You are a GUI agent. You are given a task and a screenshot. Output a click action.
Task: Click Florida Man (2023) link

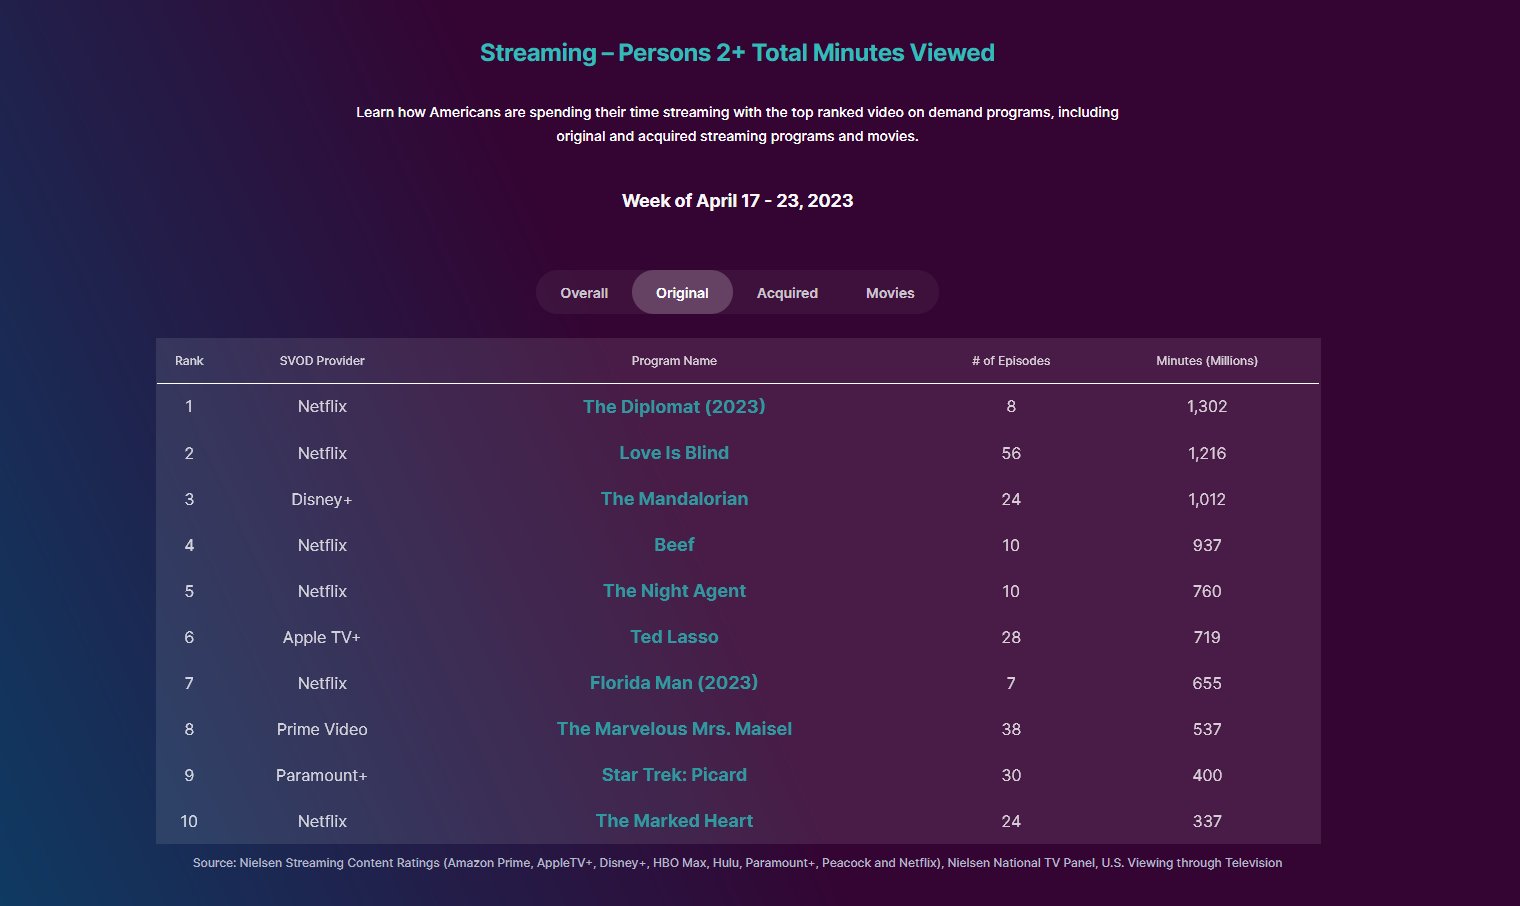coord(674,683)
